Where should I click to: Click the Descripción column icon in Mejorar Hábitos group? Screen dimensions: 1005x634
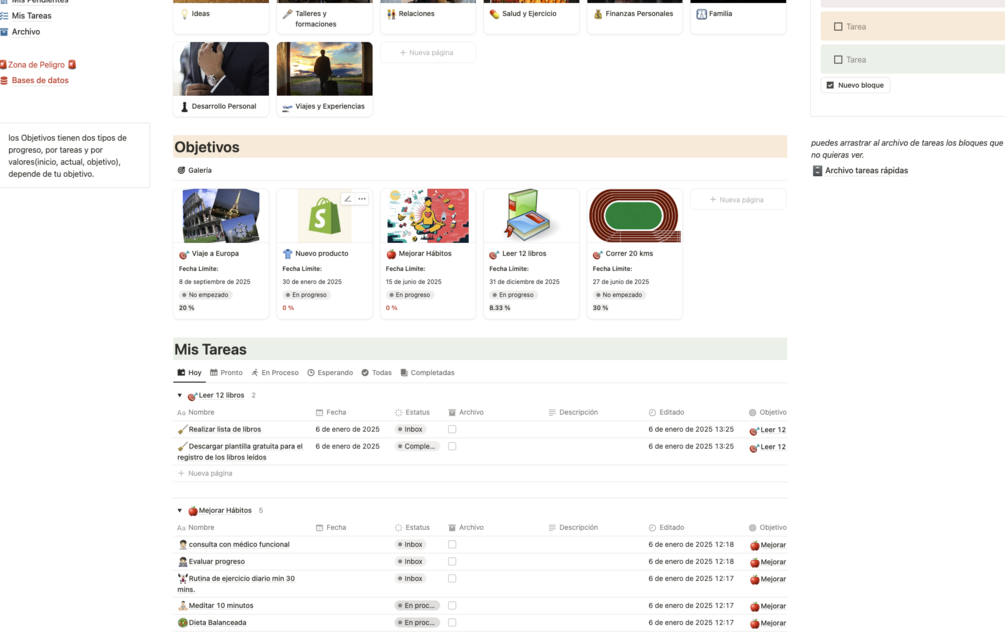pos(552,528)
